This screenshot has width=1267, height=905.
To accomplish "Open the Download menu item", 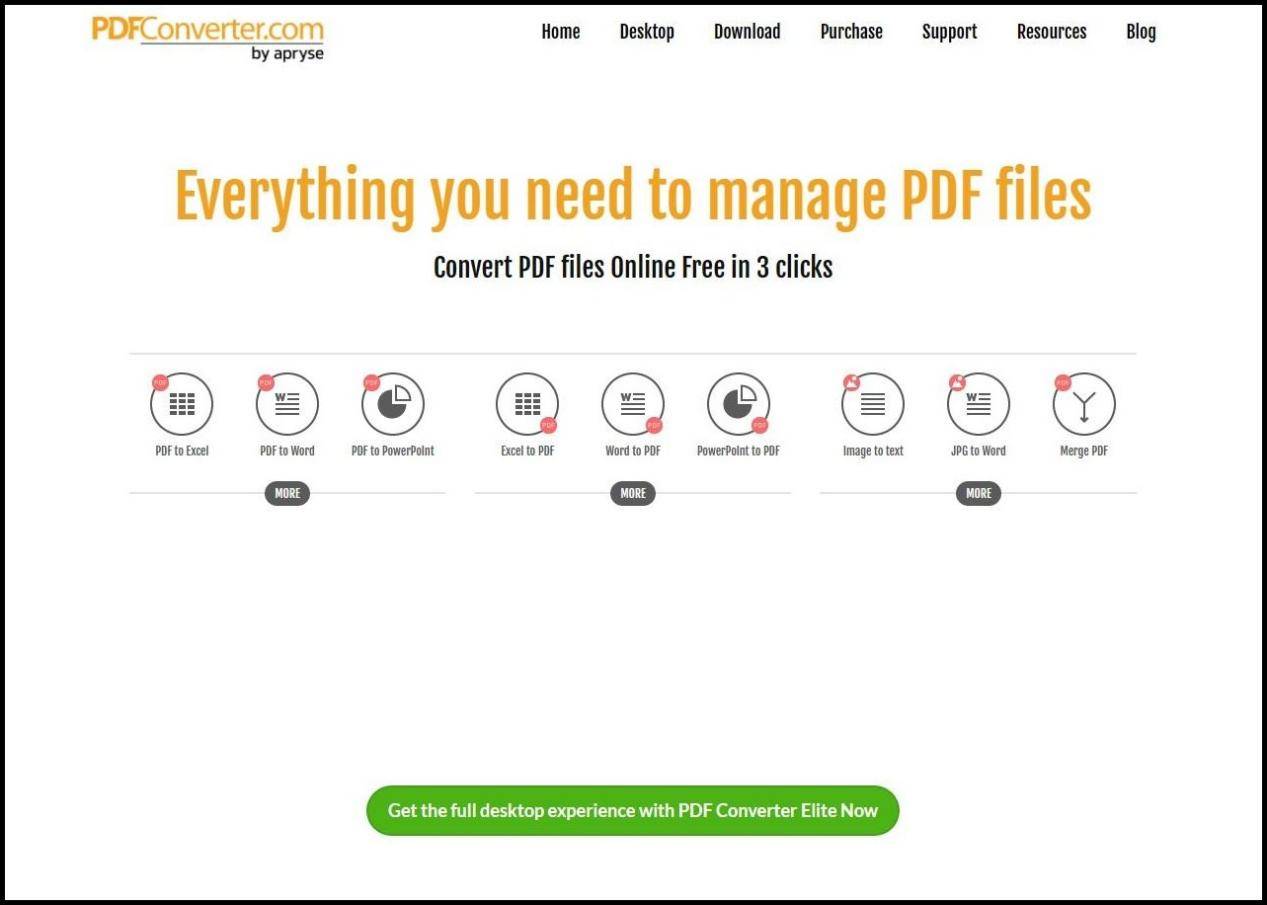I will [747, 32].
